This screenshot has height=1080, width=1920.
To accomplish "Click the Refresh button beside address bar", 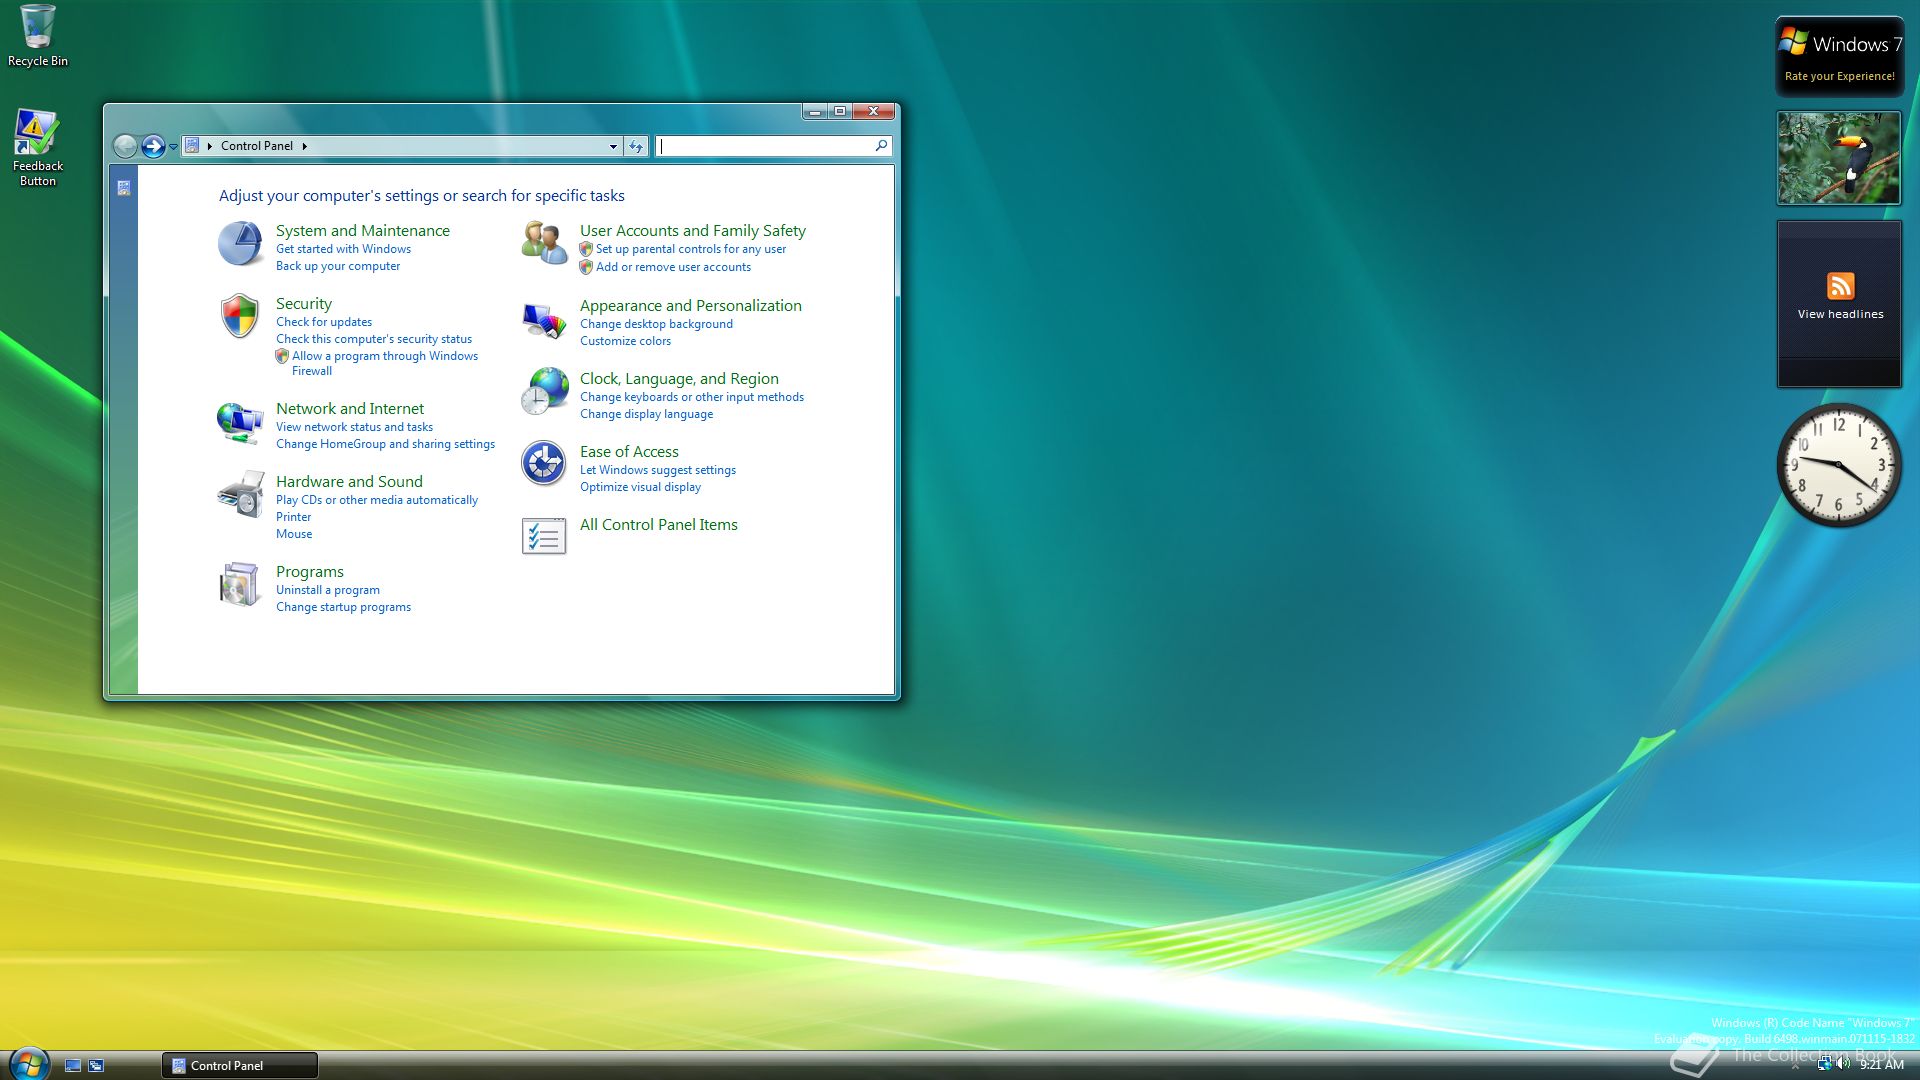I will (636, 146).
